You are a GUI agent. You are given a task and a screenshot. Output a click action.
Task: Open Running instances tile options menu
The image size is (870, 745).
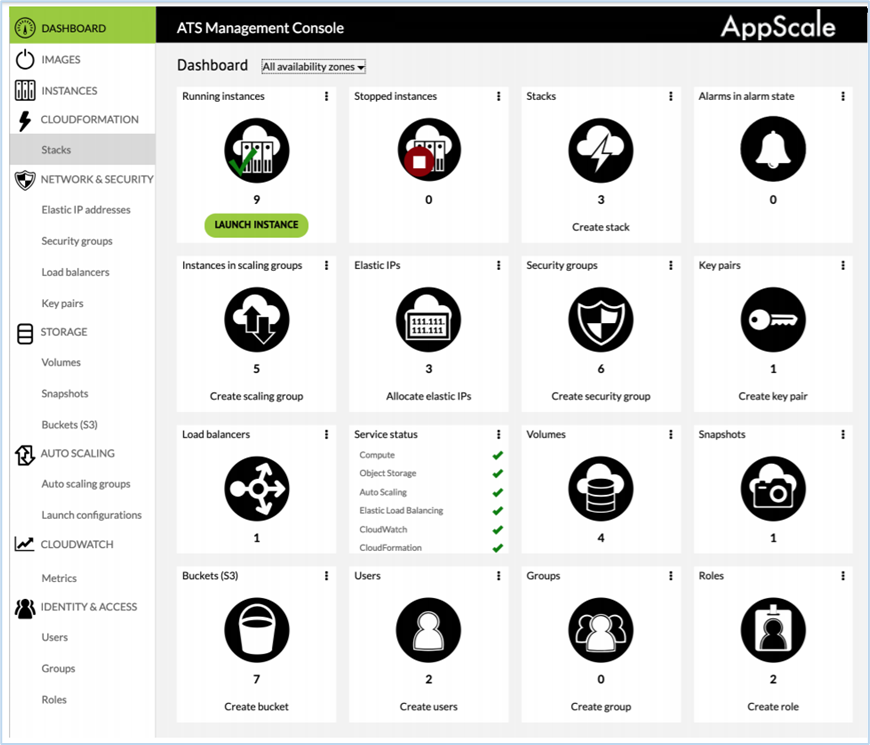coord(326,96)
